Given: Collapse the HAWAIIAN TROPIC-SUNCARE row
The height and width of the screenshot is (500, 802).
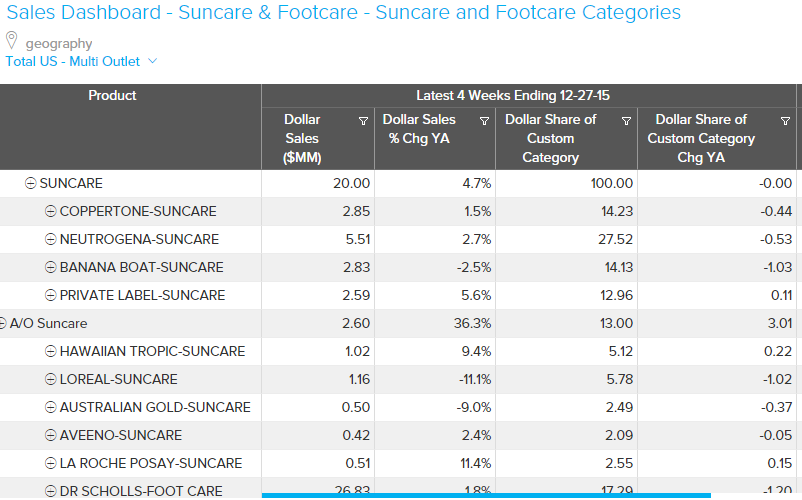Looking at the screenshot, I should pyautogui.click(x=50, y=352).
